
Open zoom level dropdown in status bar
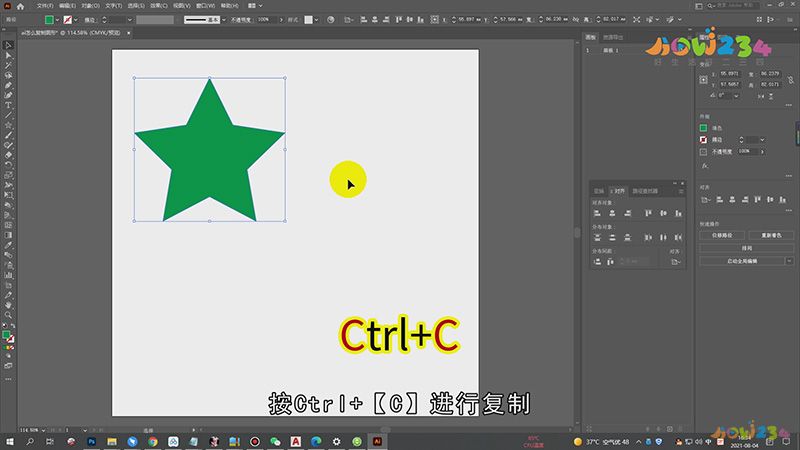coord(43,430)
